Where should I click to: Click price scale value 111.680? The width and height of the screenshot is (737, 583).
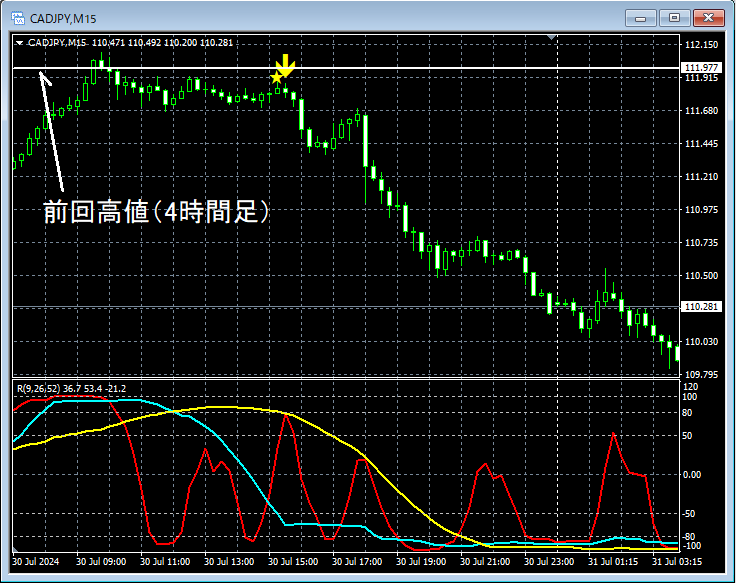pos(701,111)
